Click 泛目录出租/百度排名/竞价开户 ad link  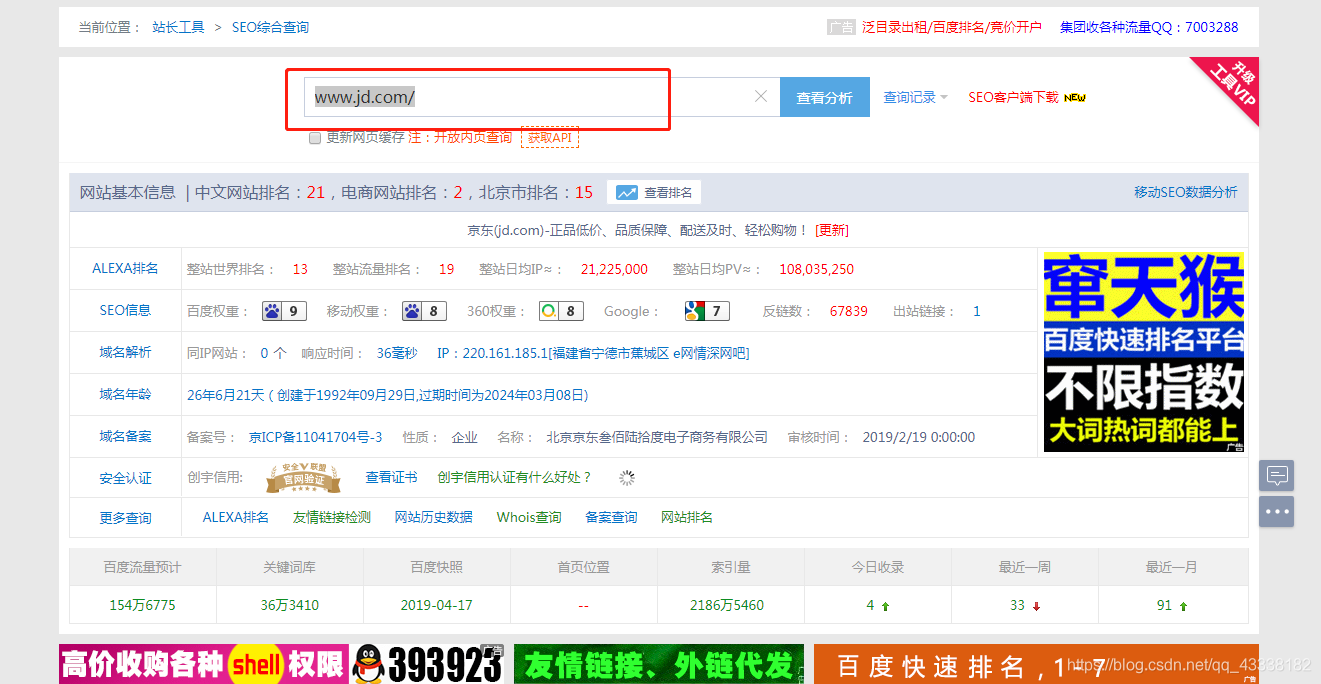pyautogui.click(x=952, y=27)
